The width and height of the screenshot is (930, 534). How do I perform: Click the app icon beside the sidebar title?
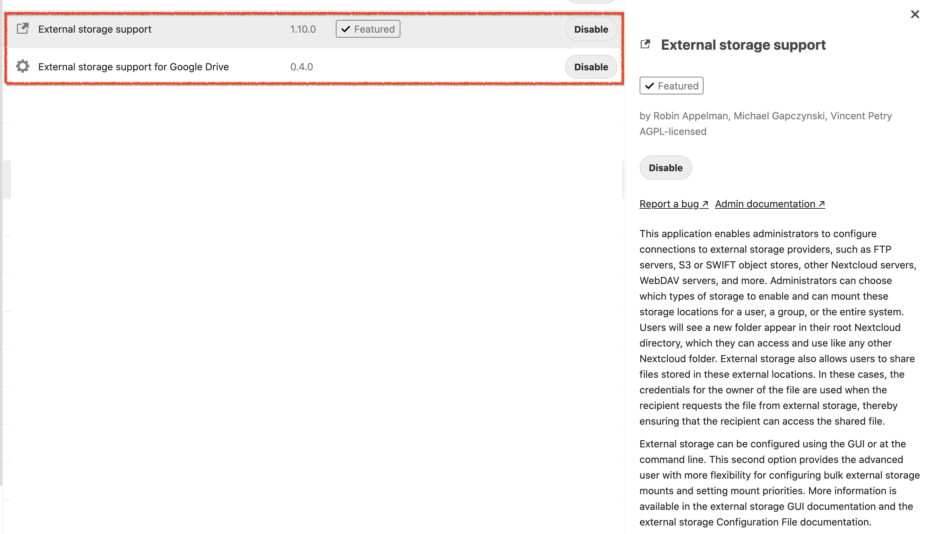tap(645, 45)
